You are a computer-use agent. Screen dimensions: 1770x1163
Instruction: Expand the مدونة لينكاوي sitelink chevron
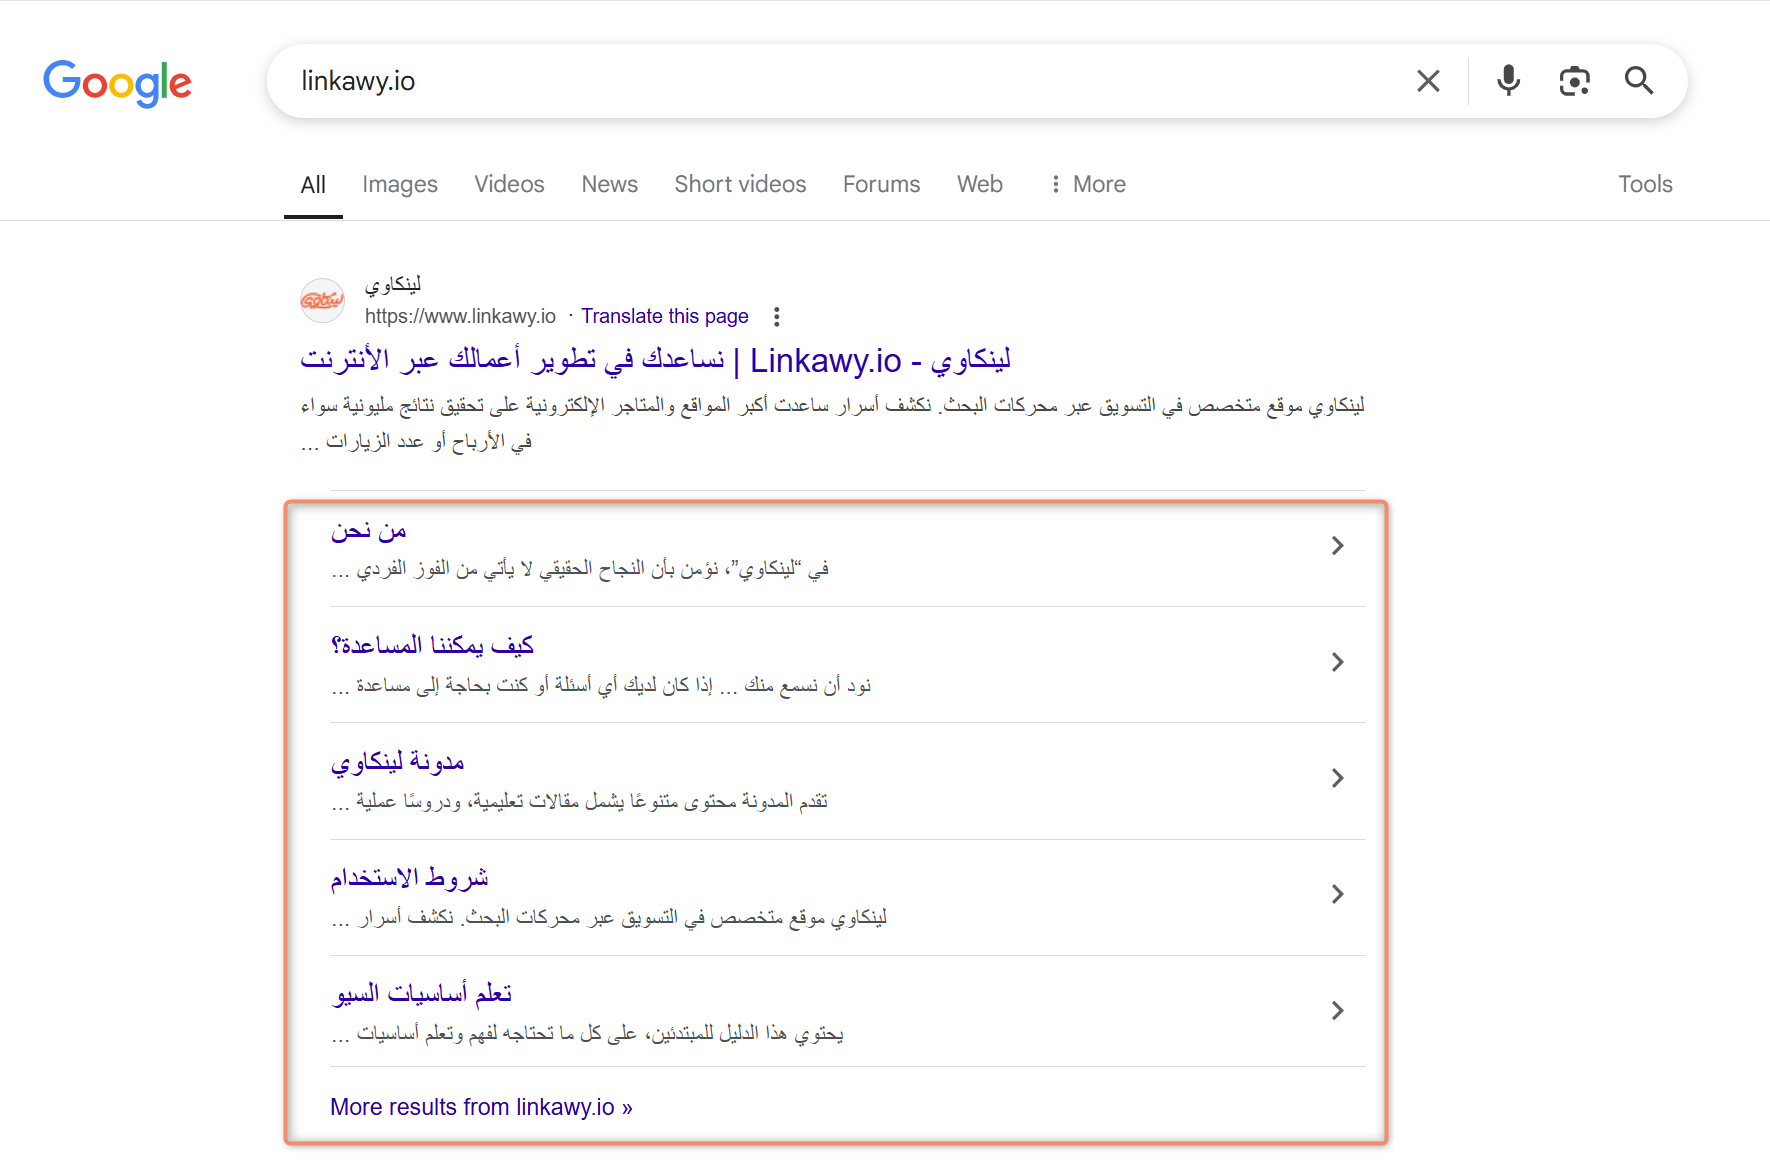pos(1337,778)
